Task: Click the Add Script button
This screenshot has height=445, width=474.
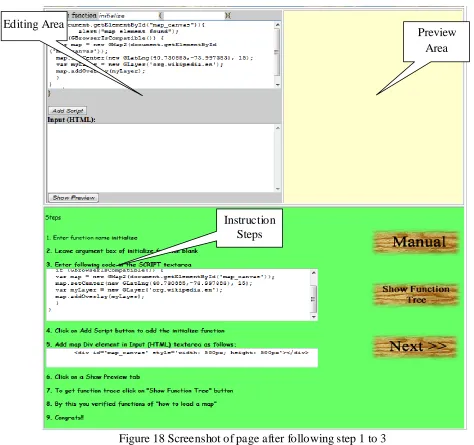Action: (68, 111)
